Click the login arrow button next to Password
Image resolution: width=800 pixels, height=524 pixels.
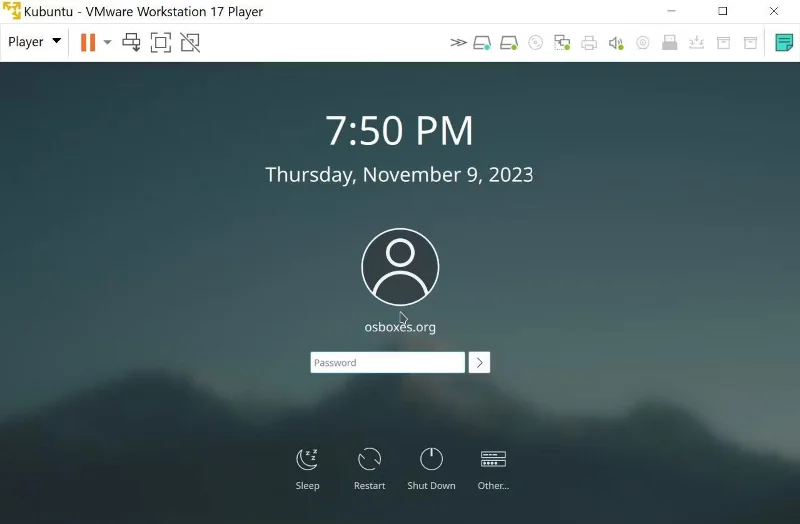click(479, 362)
